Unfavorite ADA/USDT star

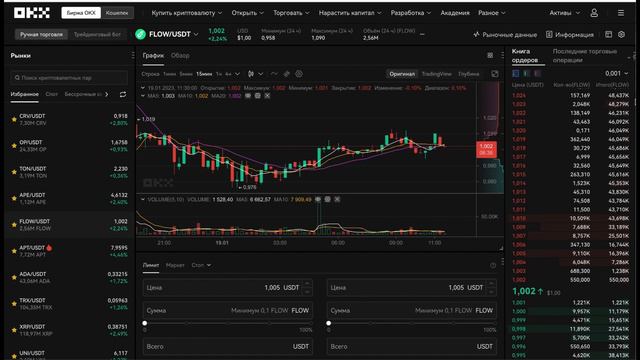click(14, 278)
